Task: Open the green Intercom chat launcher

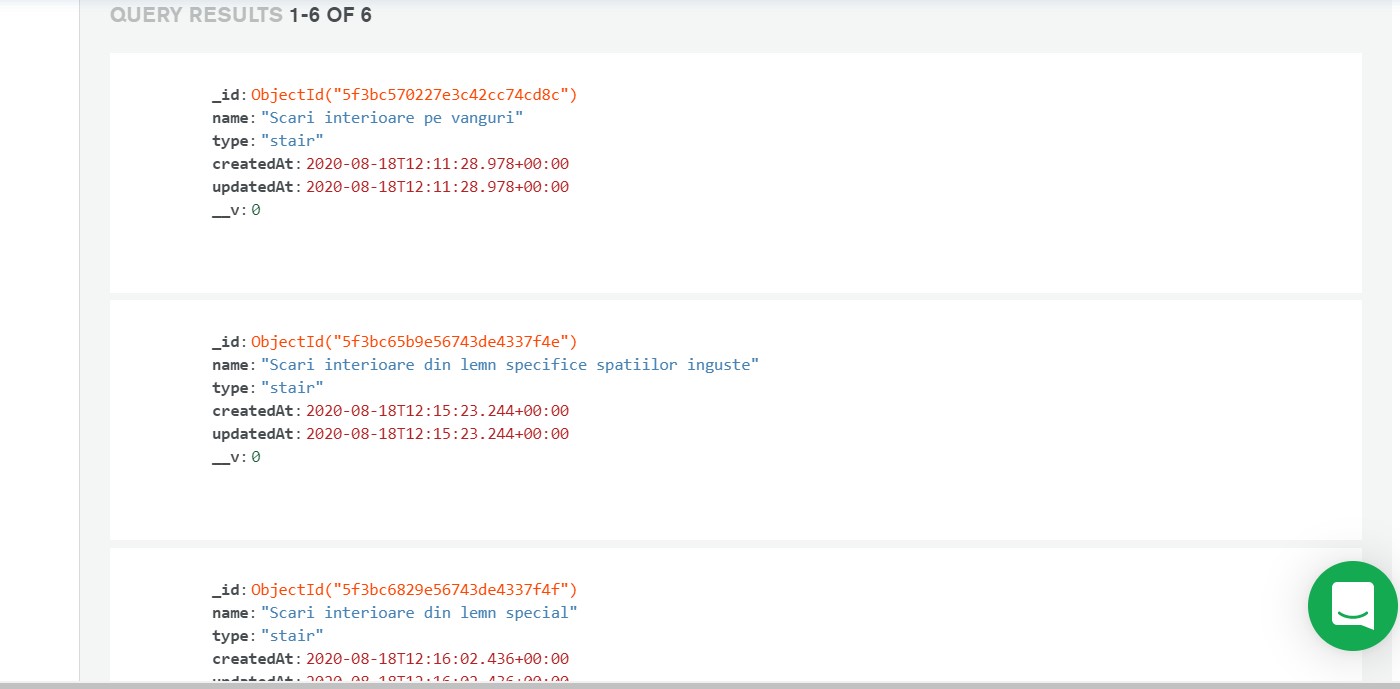Action: (1352, 606)
